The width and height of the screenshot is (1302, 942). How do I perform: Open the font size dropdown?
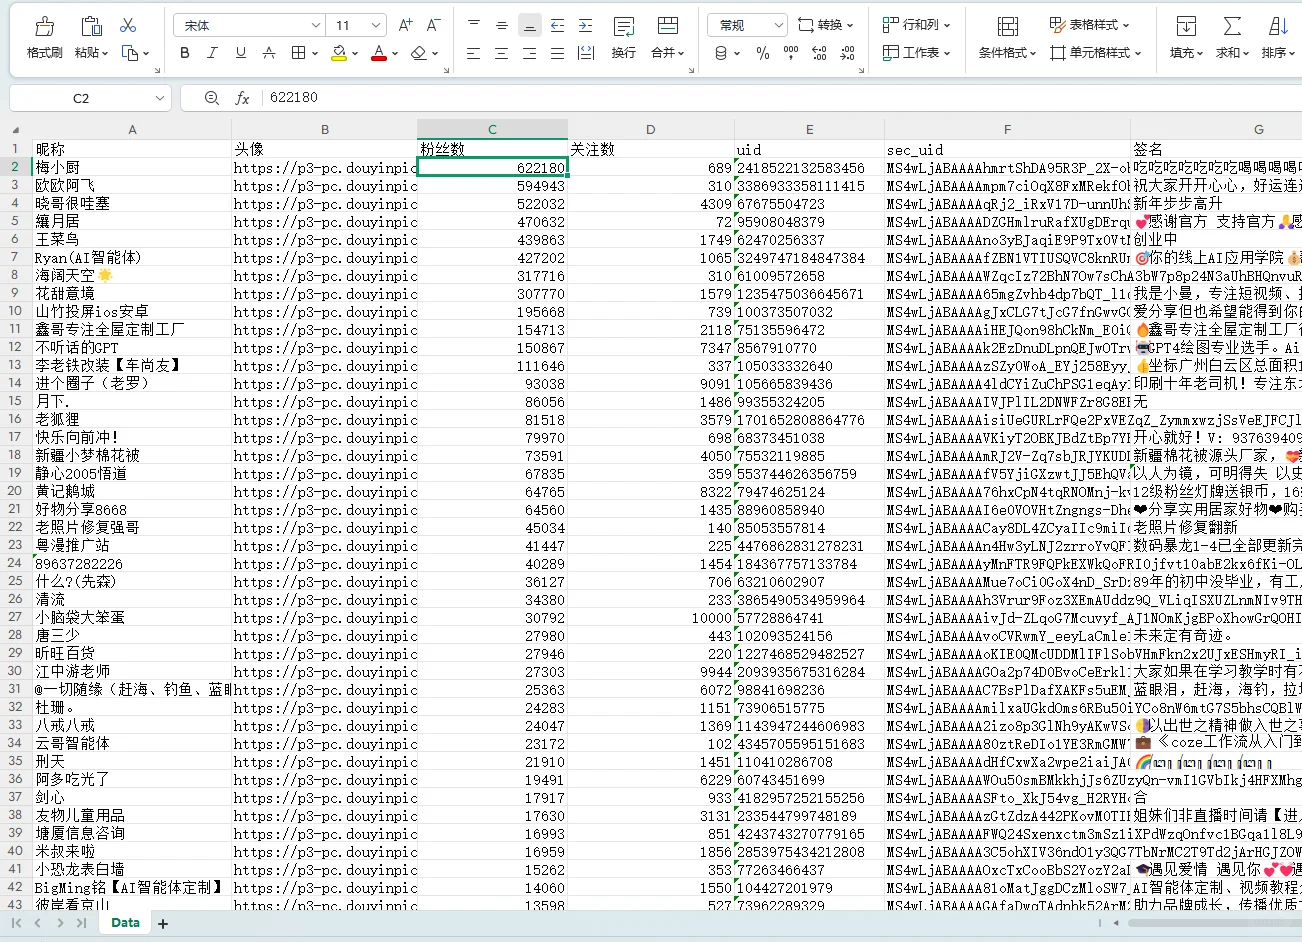(376, 25)
